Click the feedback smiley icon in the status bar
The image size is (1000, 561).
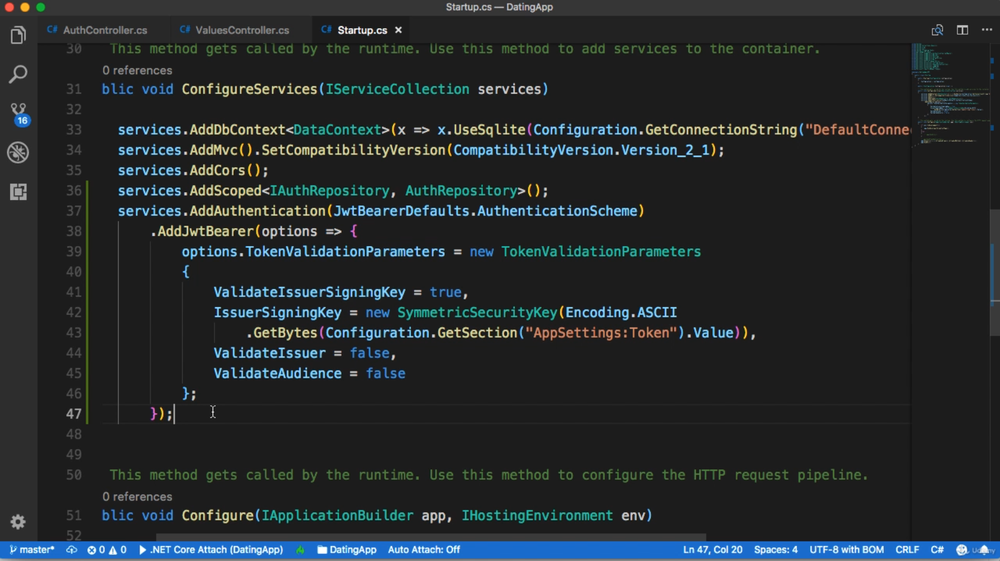coord(962,550)
